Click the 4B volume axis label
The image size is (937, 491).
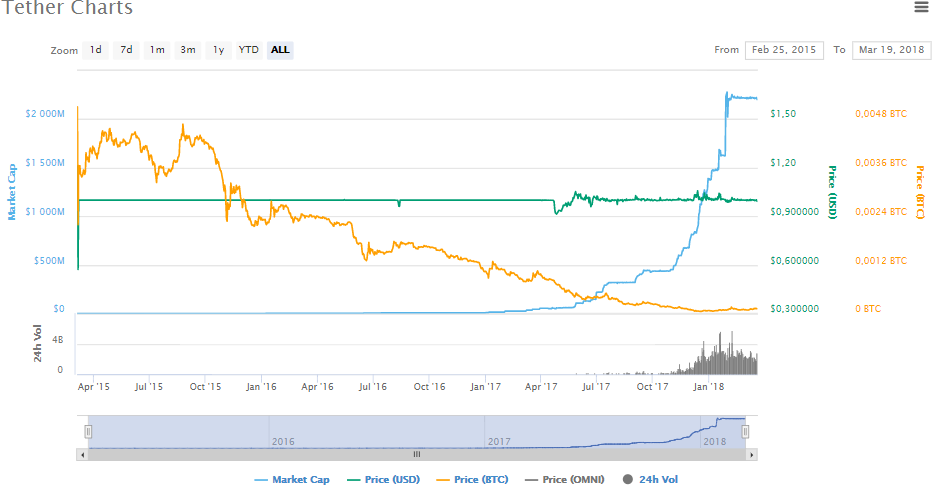tap(57, 340)
